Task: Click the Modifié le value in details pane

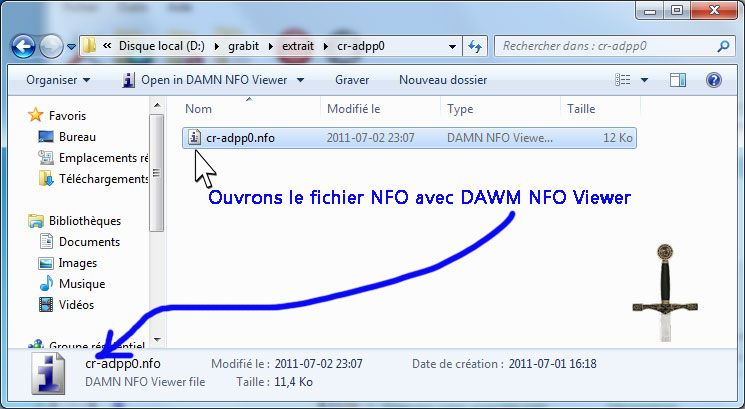Action: pos(318,364)
